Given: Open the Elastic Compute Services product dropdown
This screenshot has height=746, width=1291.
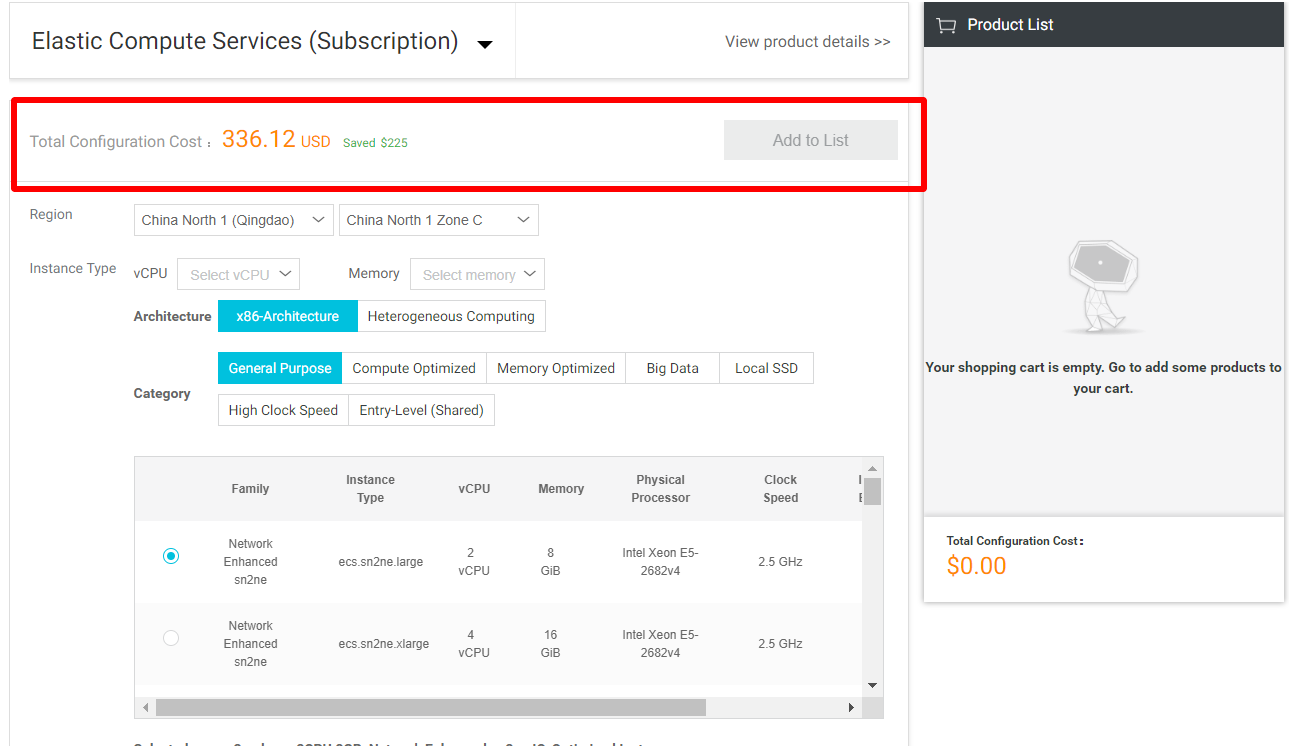Looking at the screenshot, I should tap(484, 42).
